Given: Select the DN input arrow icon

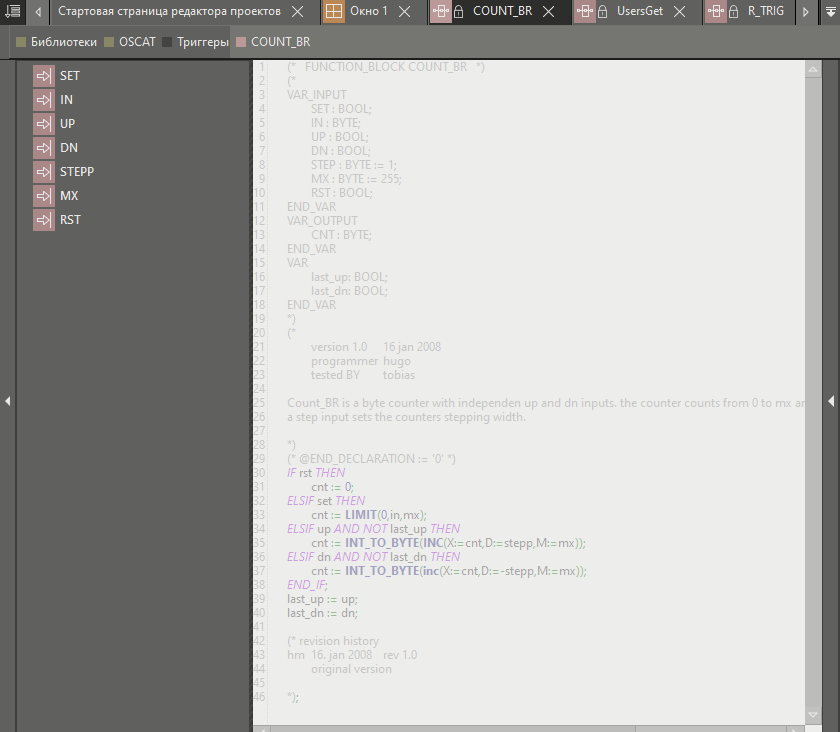Looking at the screenshot, I should [43, 148].
